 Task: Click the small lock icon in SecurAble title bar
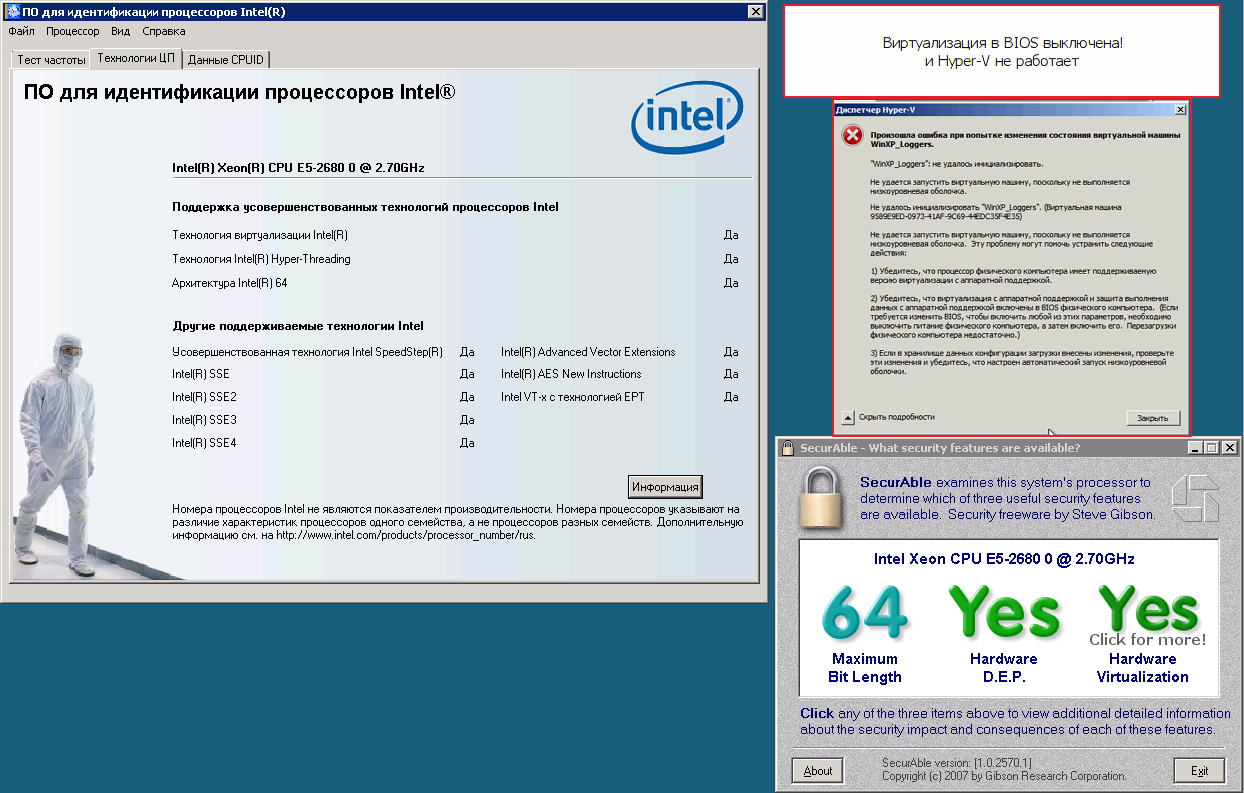click(788, 448)
